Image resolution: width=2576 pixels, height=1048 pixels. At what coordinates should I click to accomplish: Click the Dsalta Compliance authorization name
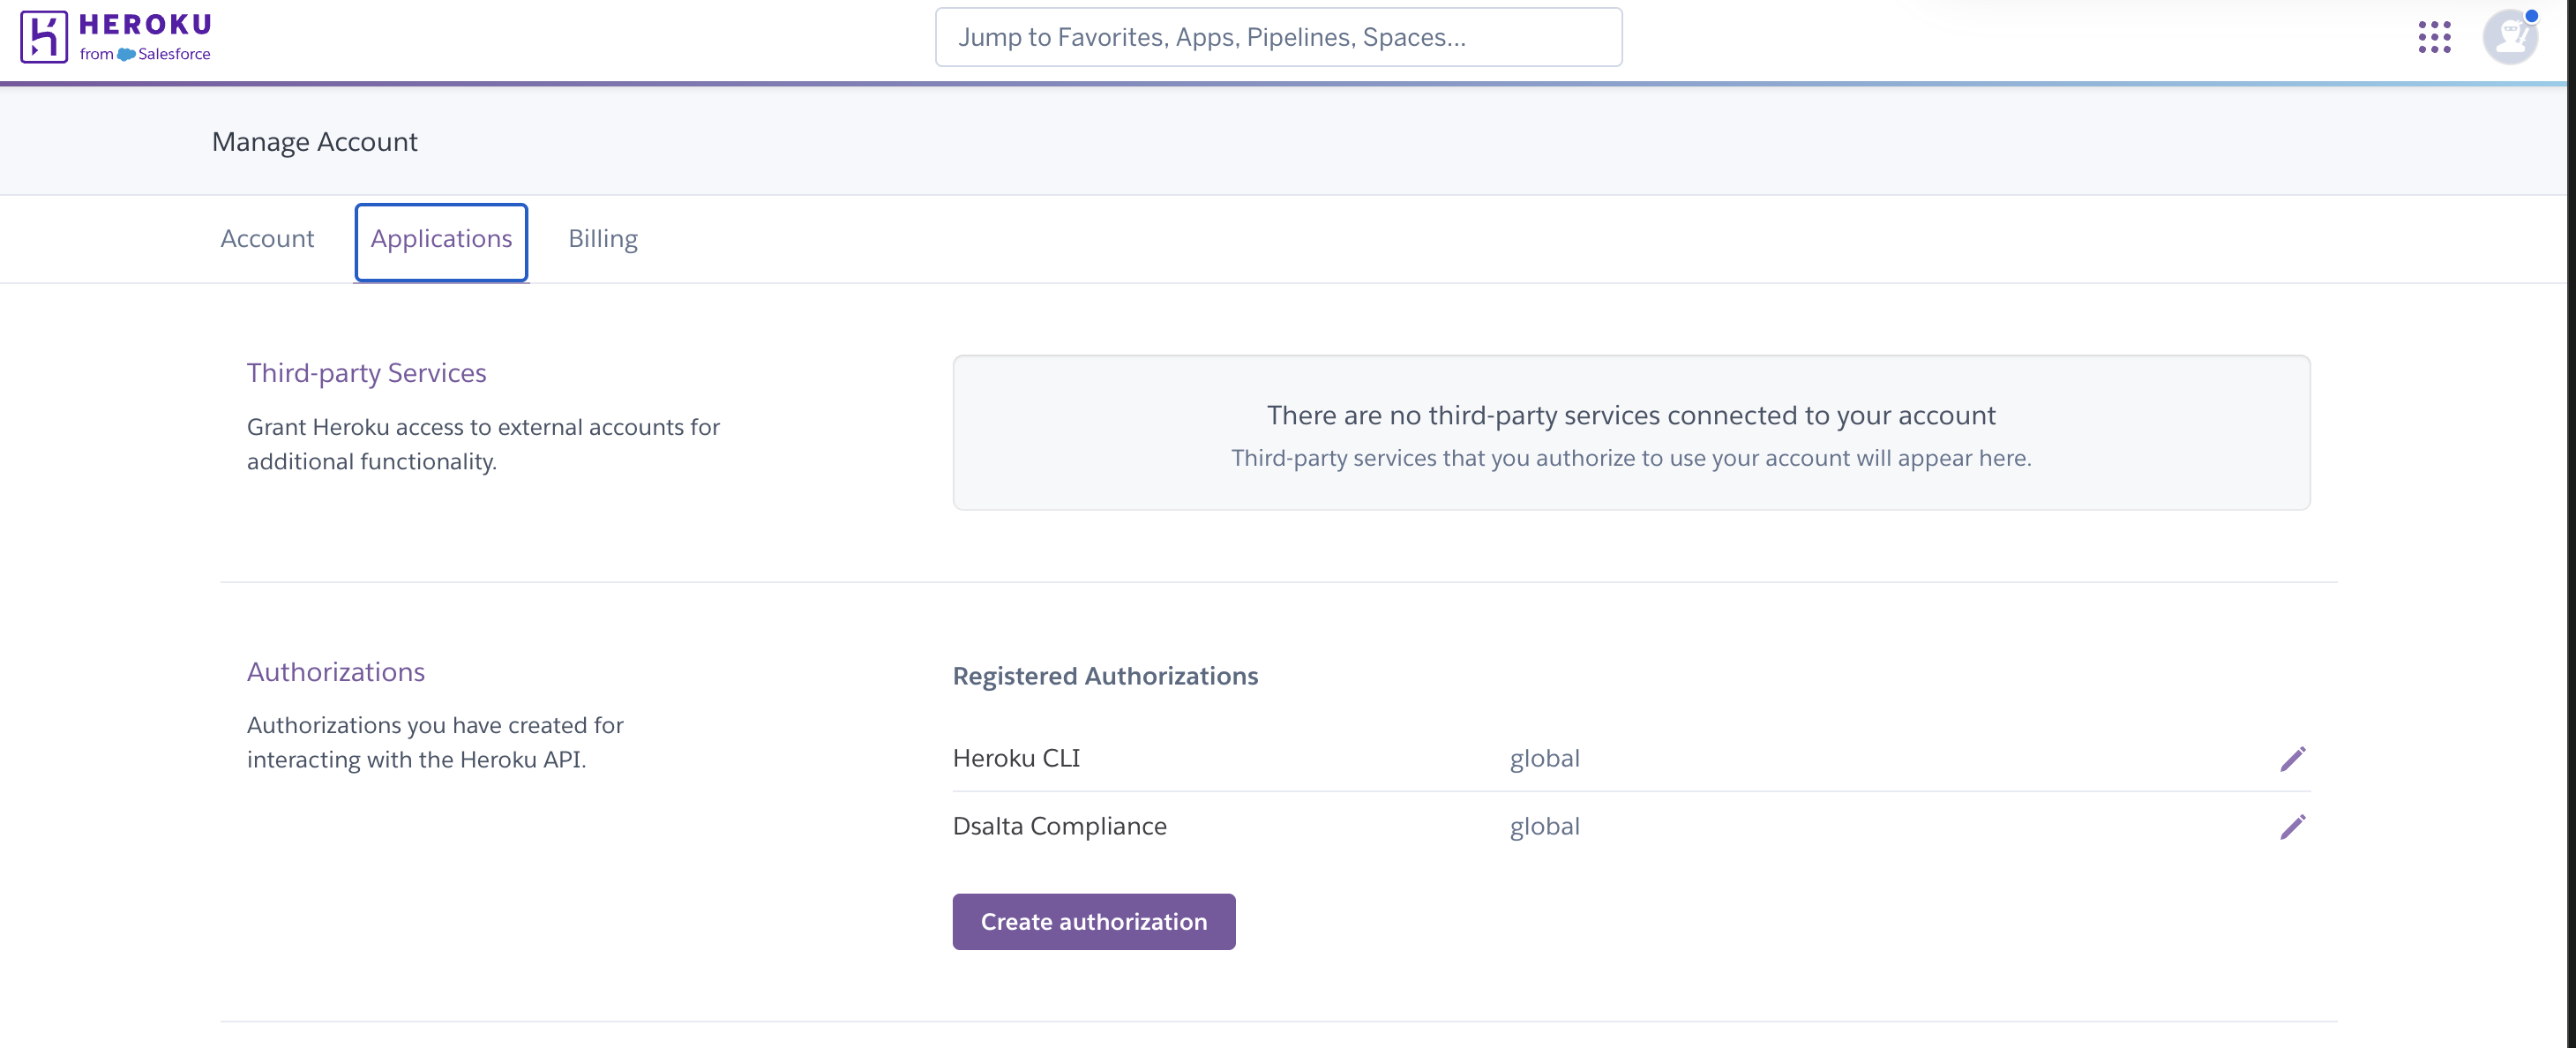[1059, 826]
